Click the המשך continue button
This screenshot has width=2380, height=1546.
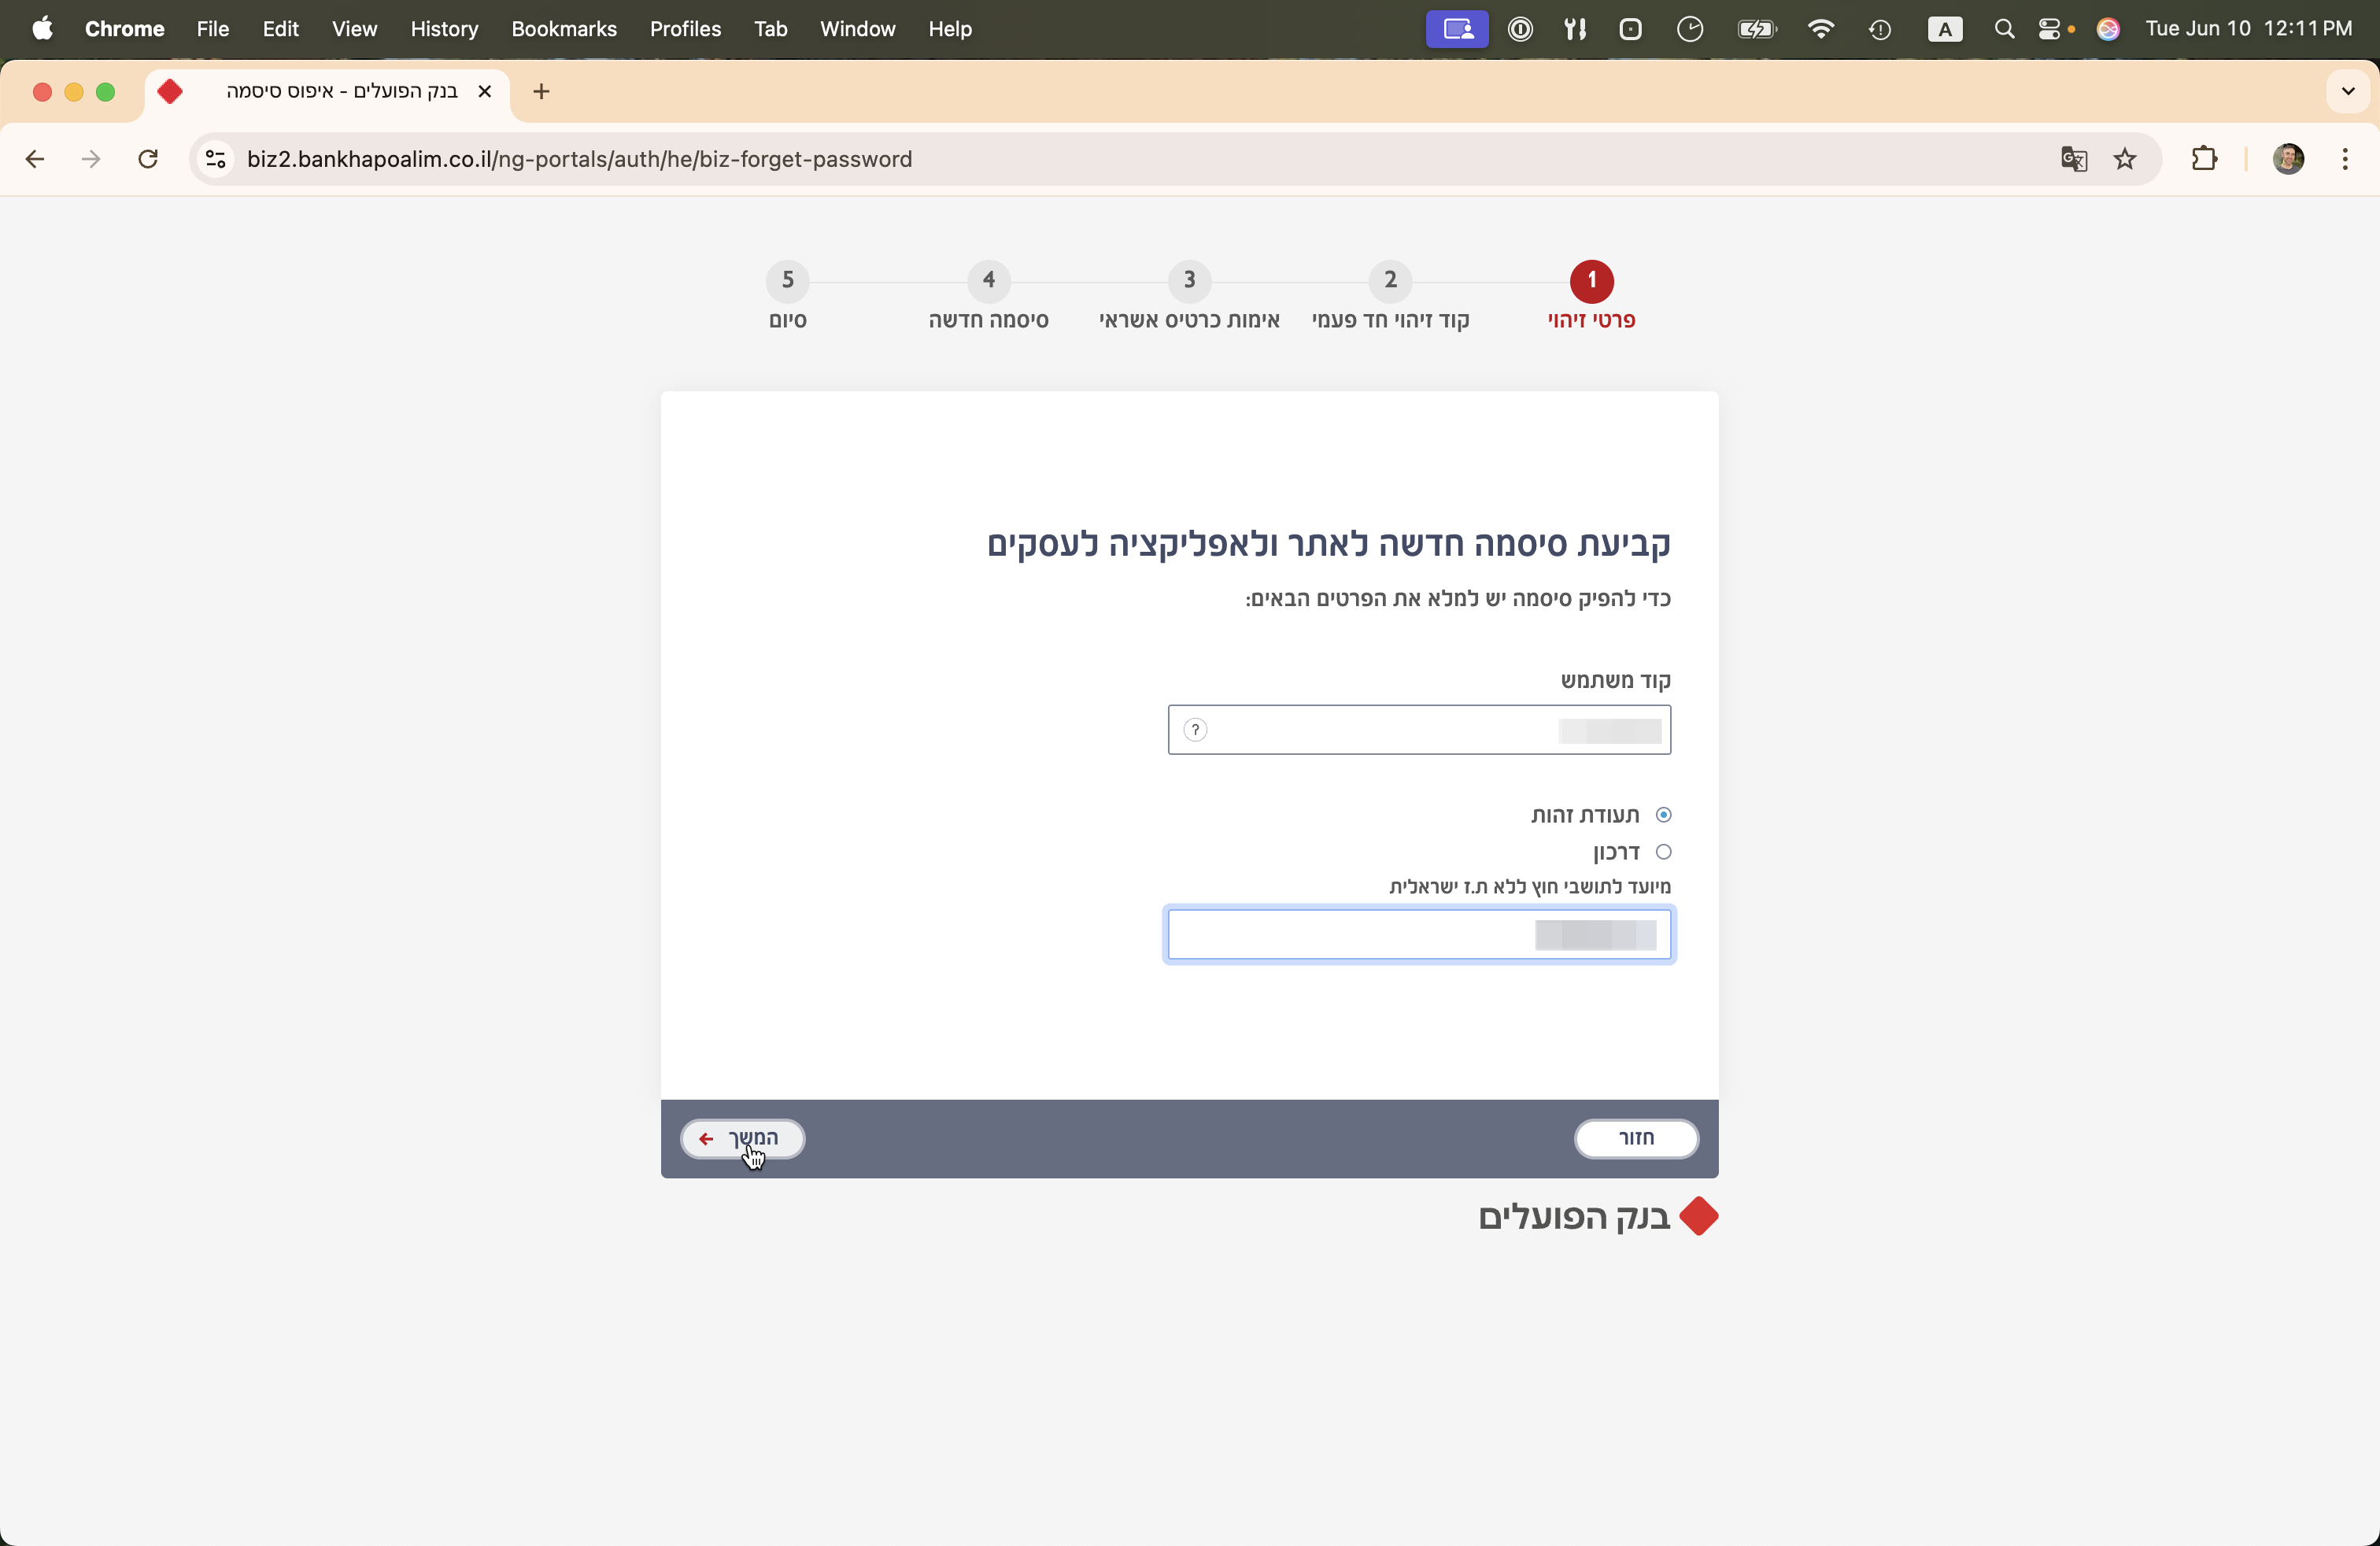(x=743, y=1139)
